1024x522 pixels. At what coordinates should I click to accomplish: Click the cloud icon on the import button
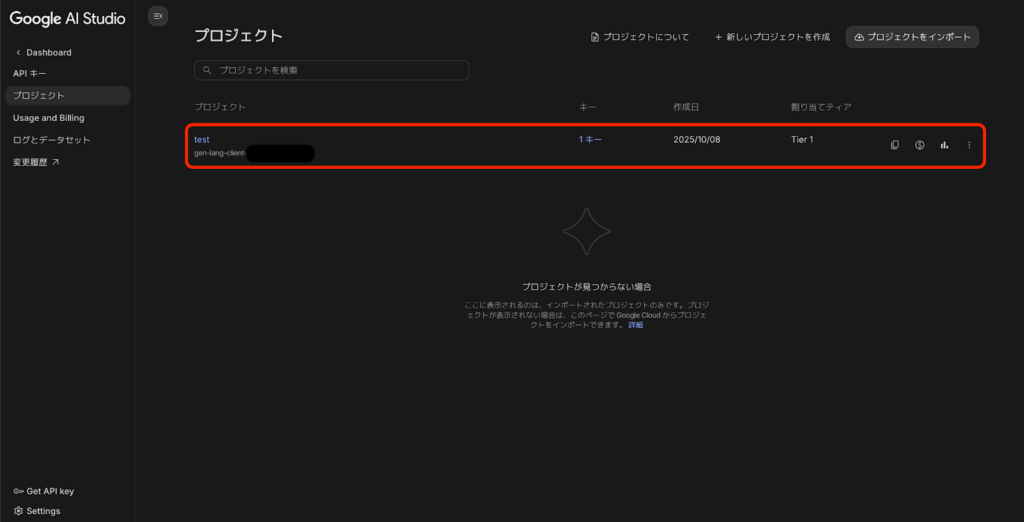859,37
